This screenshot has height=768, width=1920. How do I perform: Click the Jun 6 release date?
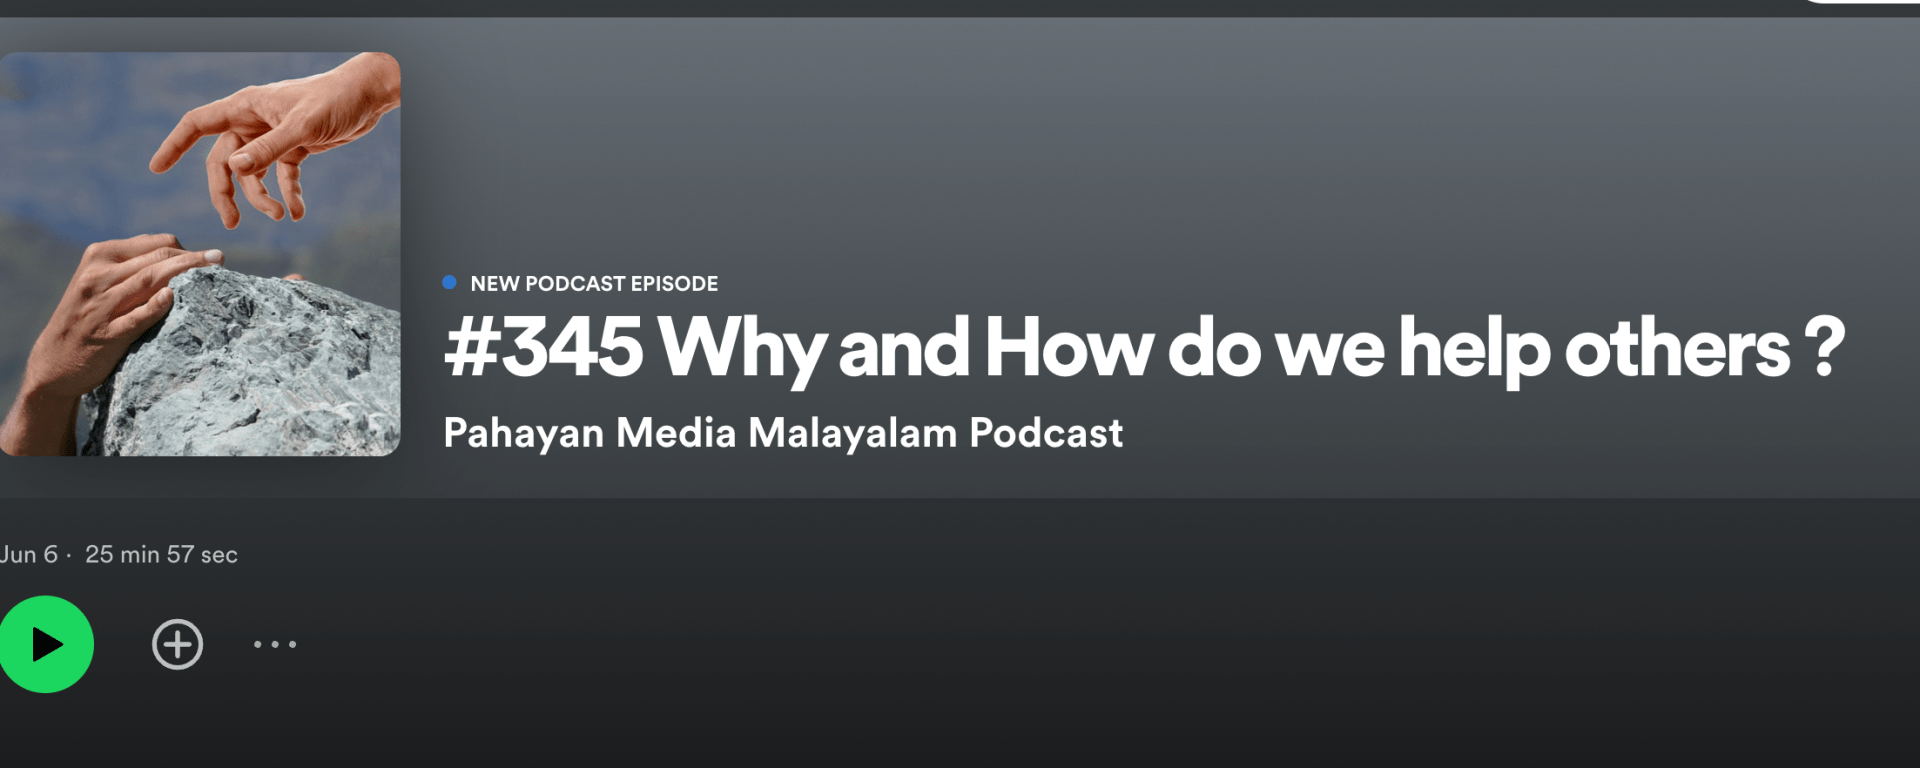28,555
